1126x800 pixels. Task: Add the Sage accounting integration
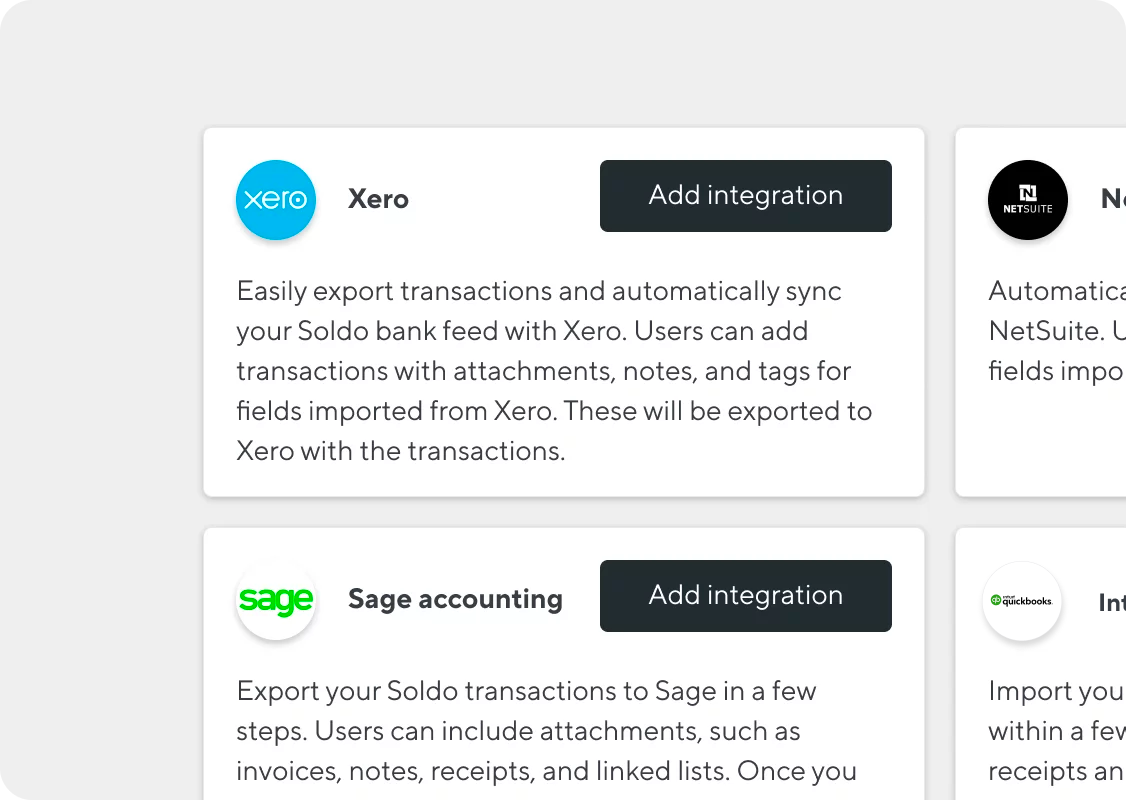745,595
